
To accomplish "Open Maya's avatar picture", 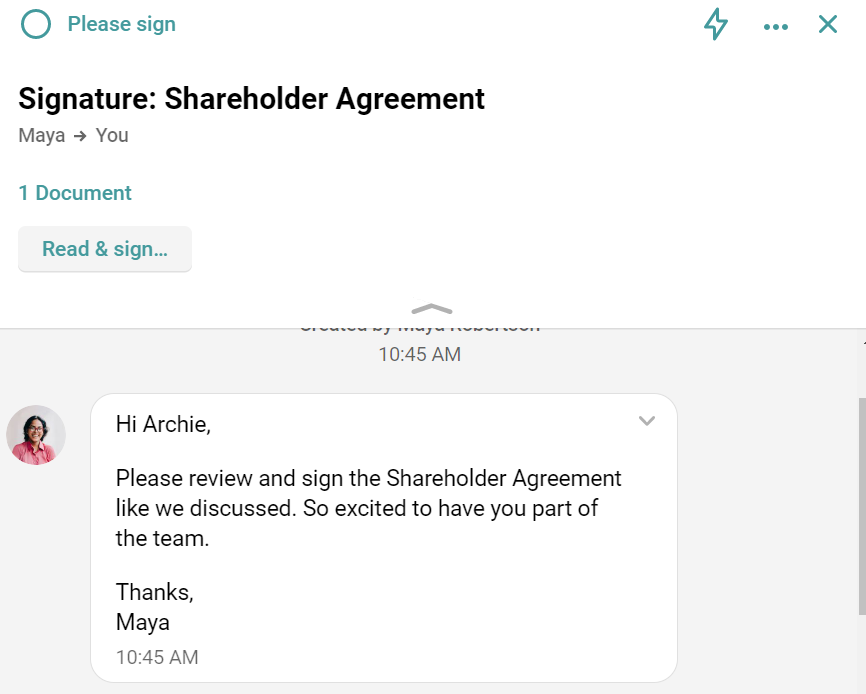I will (x=36, y=435).
